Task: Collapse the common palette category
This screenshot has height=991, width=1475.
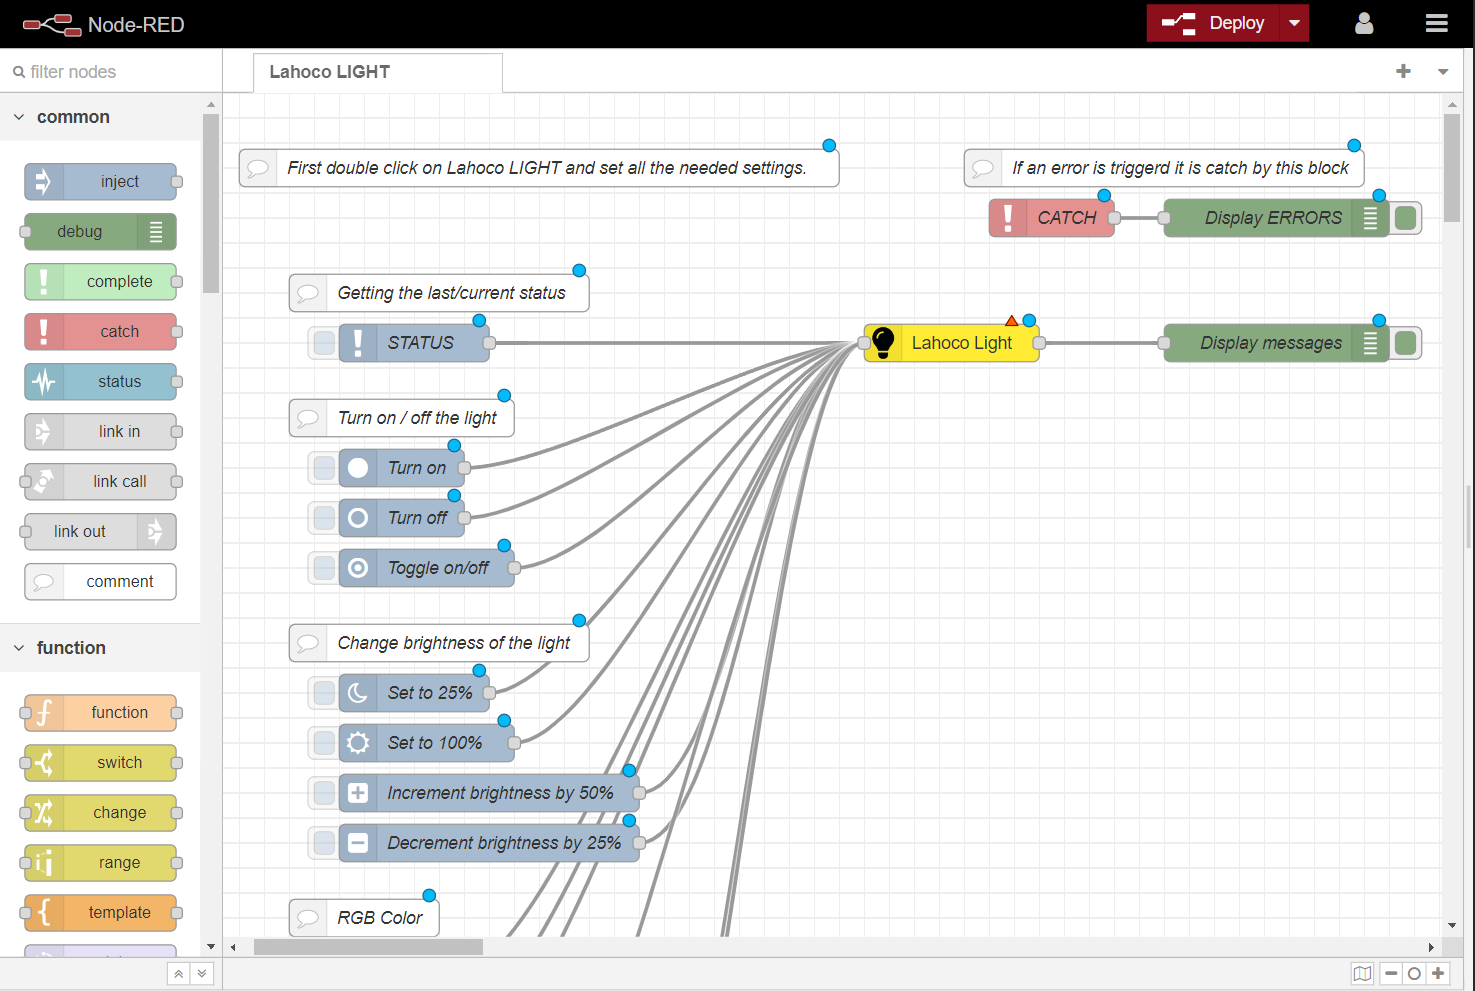Action: (19, 117)
